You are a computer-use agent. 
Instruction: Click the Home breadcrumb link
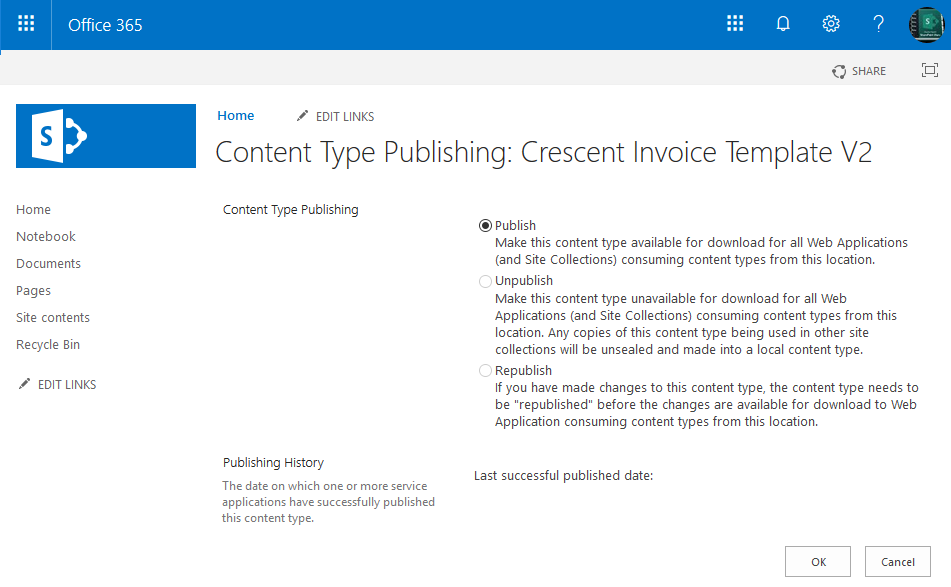236,116
